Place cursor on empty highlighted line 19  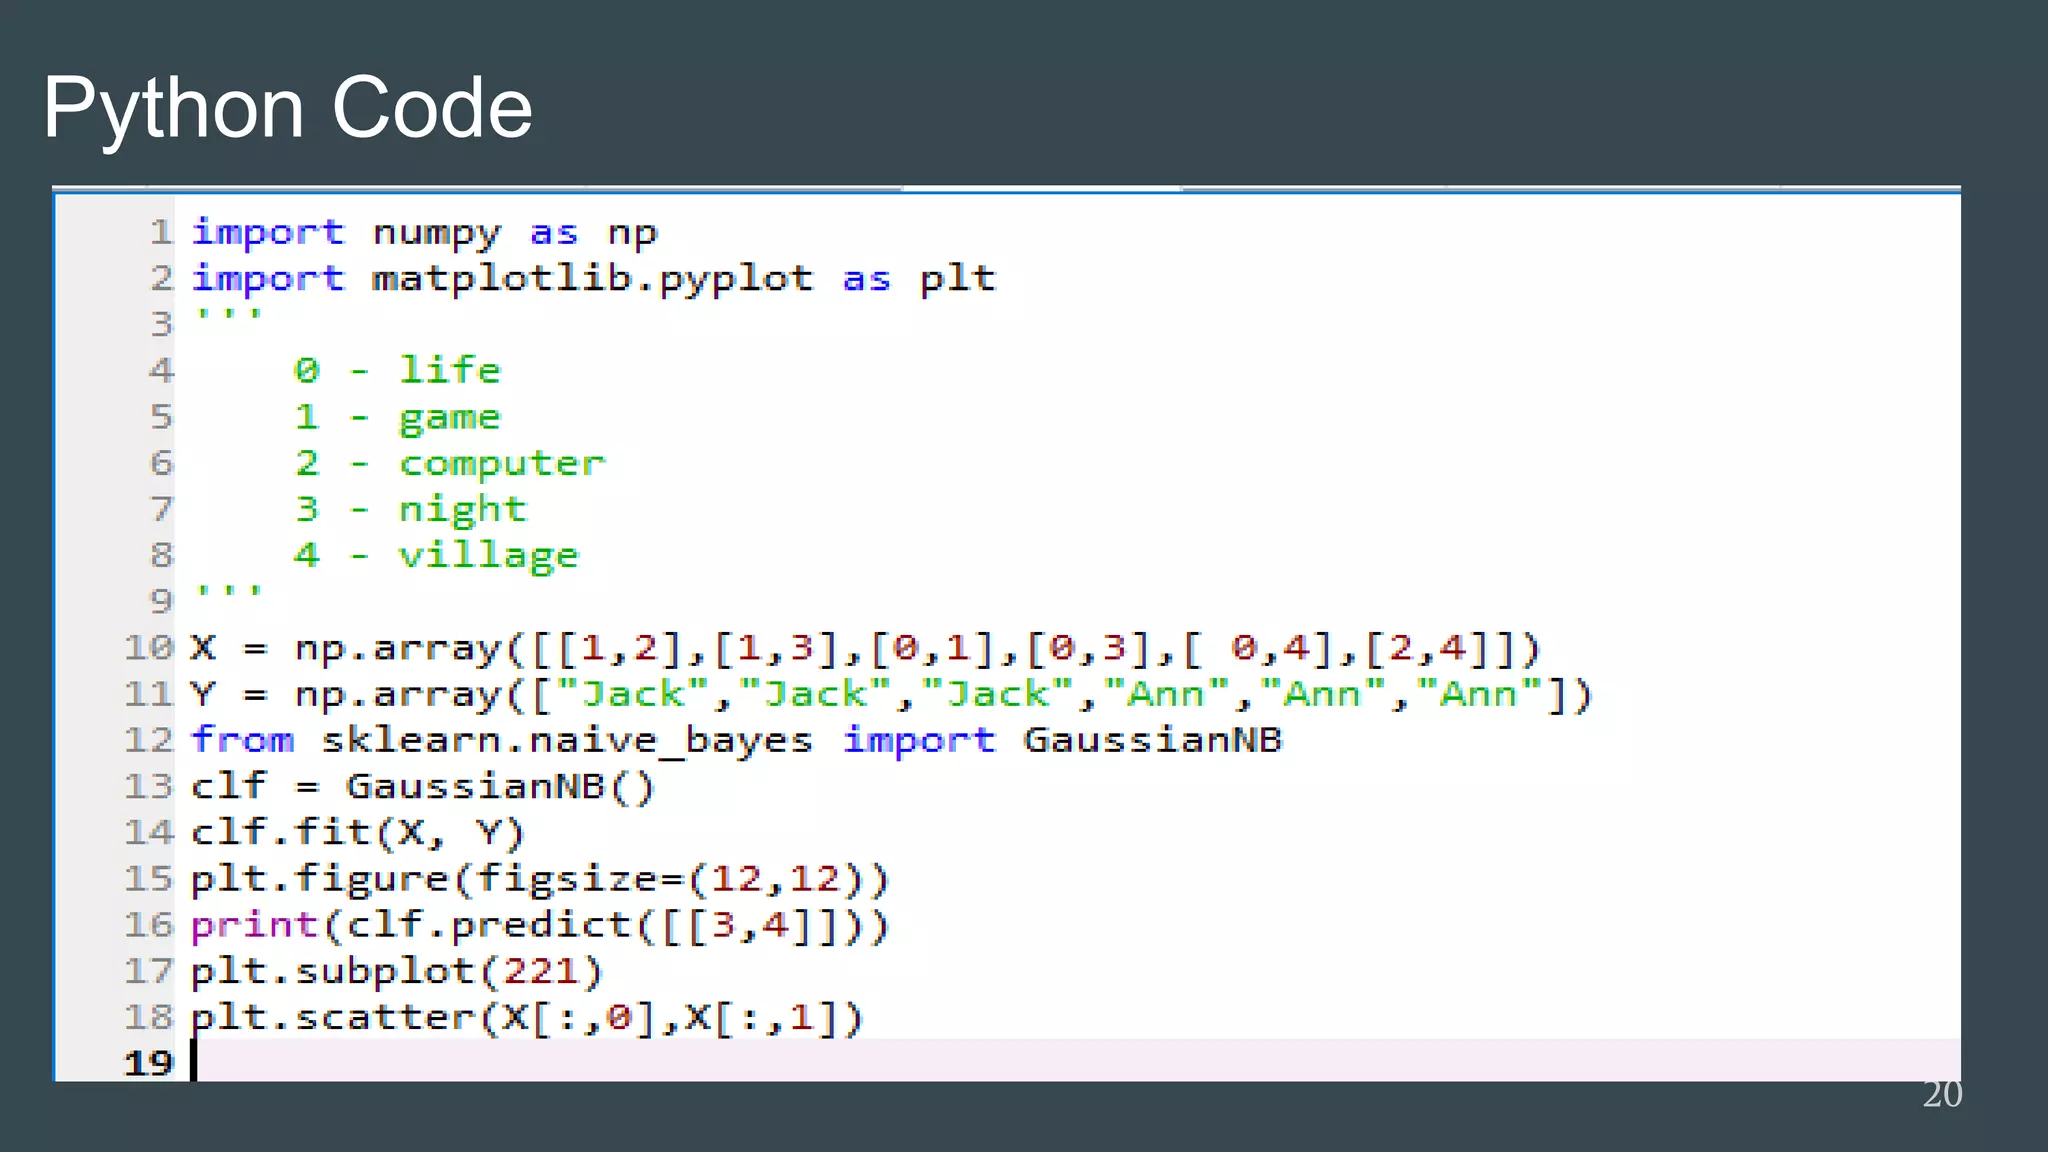1000,1061
